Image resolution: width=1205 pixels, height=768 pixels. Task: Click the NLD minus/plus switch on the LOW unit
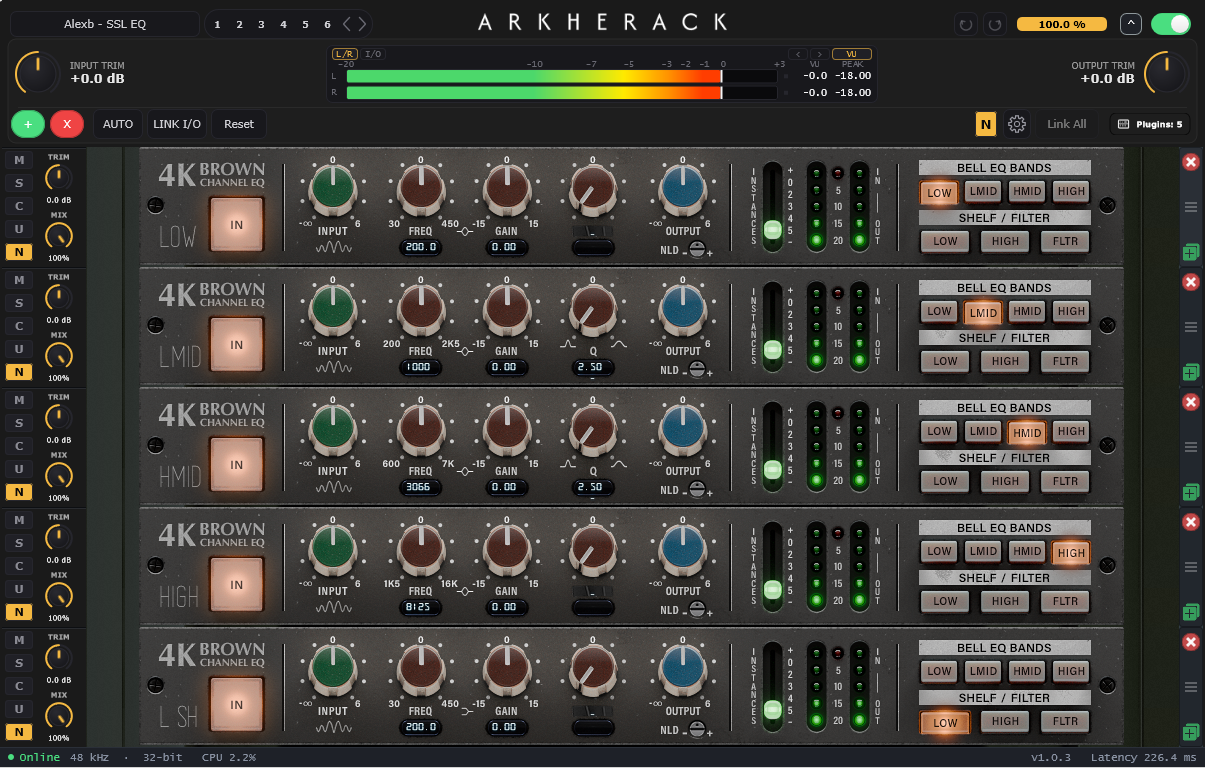coord(697,250)
